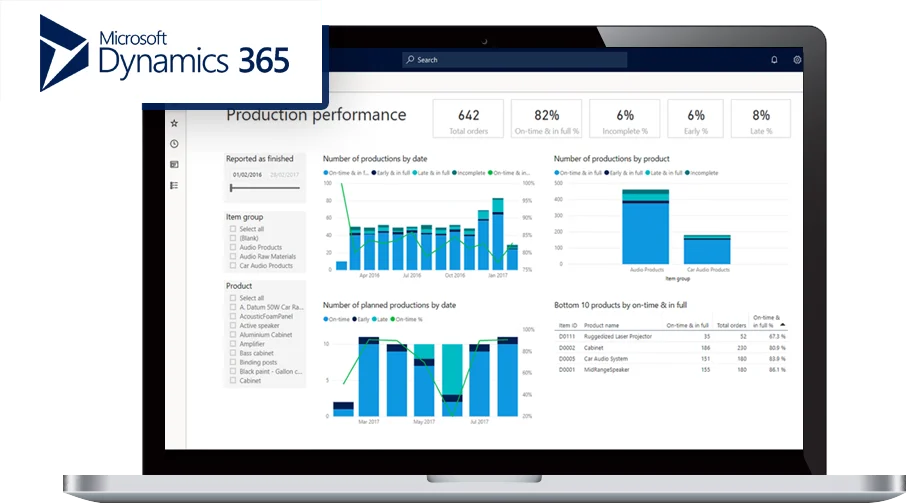The height and width of the screenshot is (503, 906).
Task: Check Audio Products item group checkbox
Action: coord(233,247)
